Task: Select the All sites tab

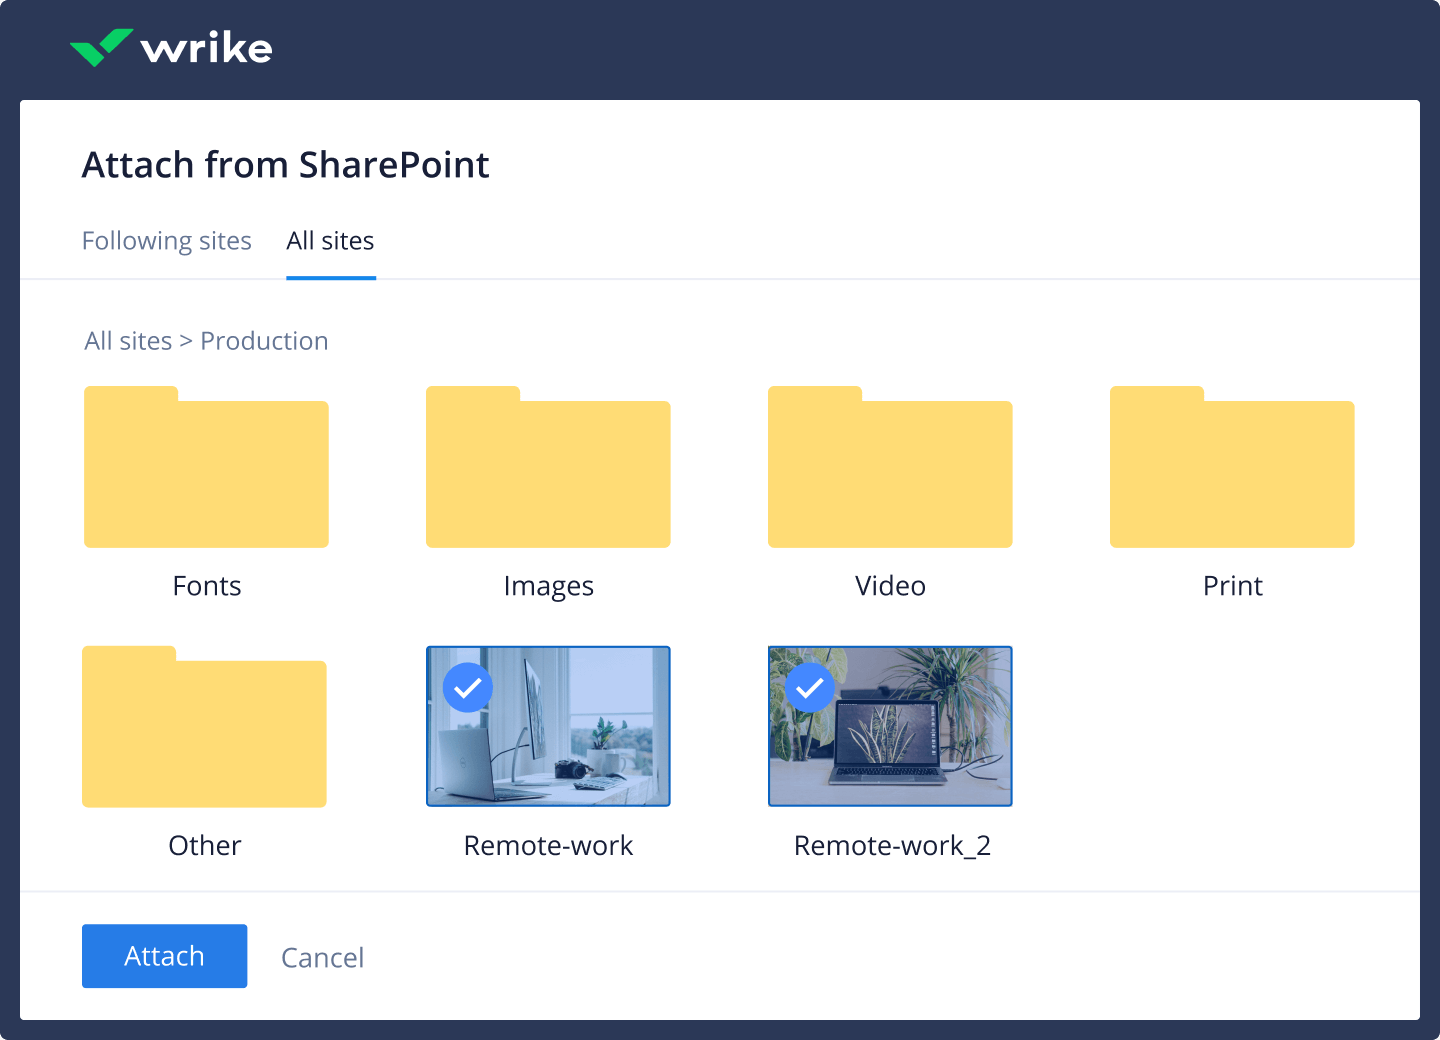Action: pos(330,241)
